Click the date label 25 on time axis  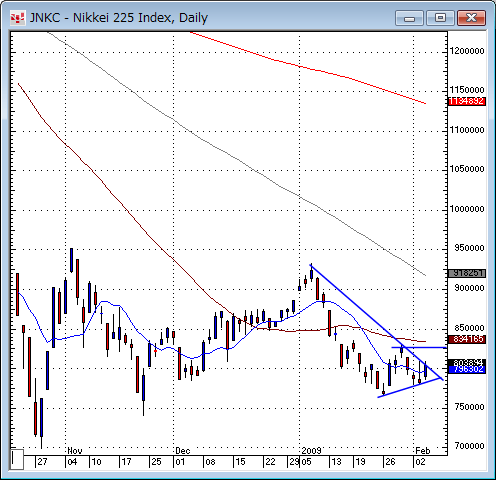coord(156,462)
